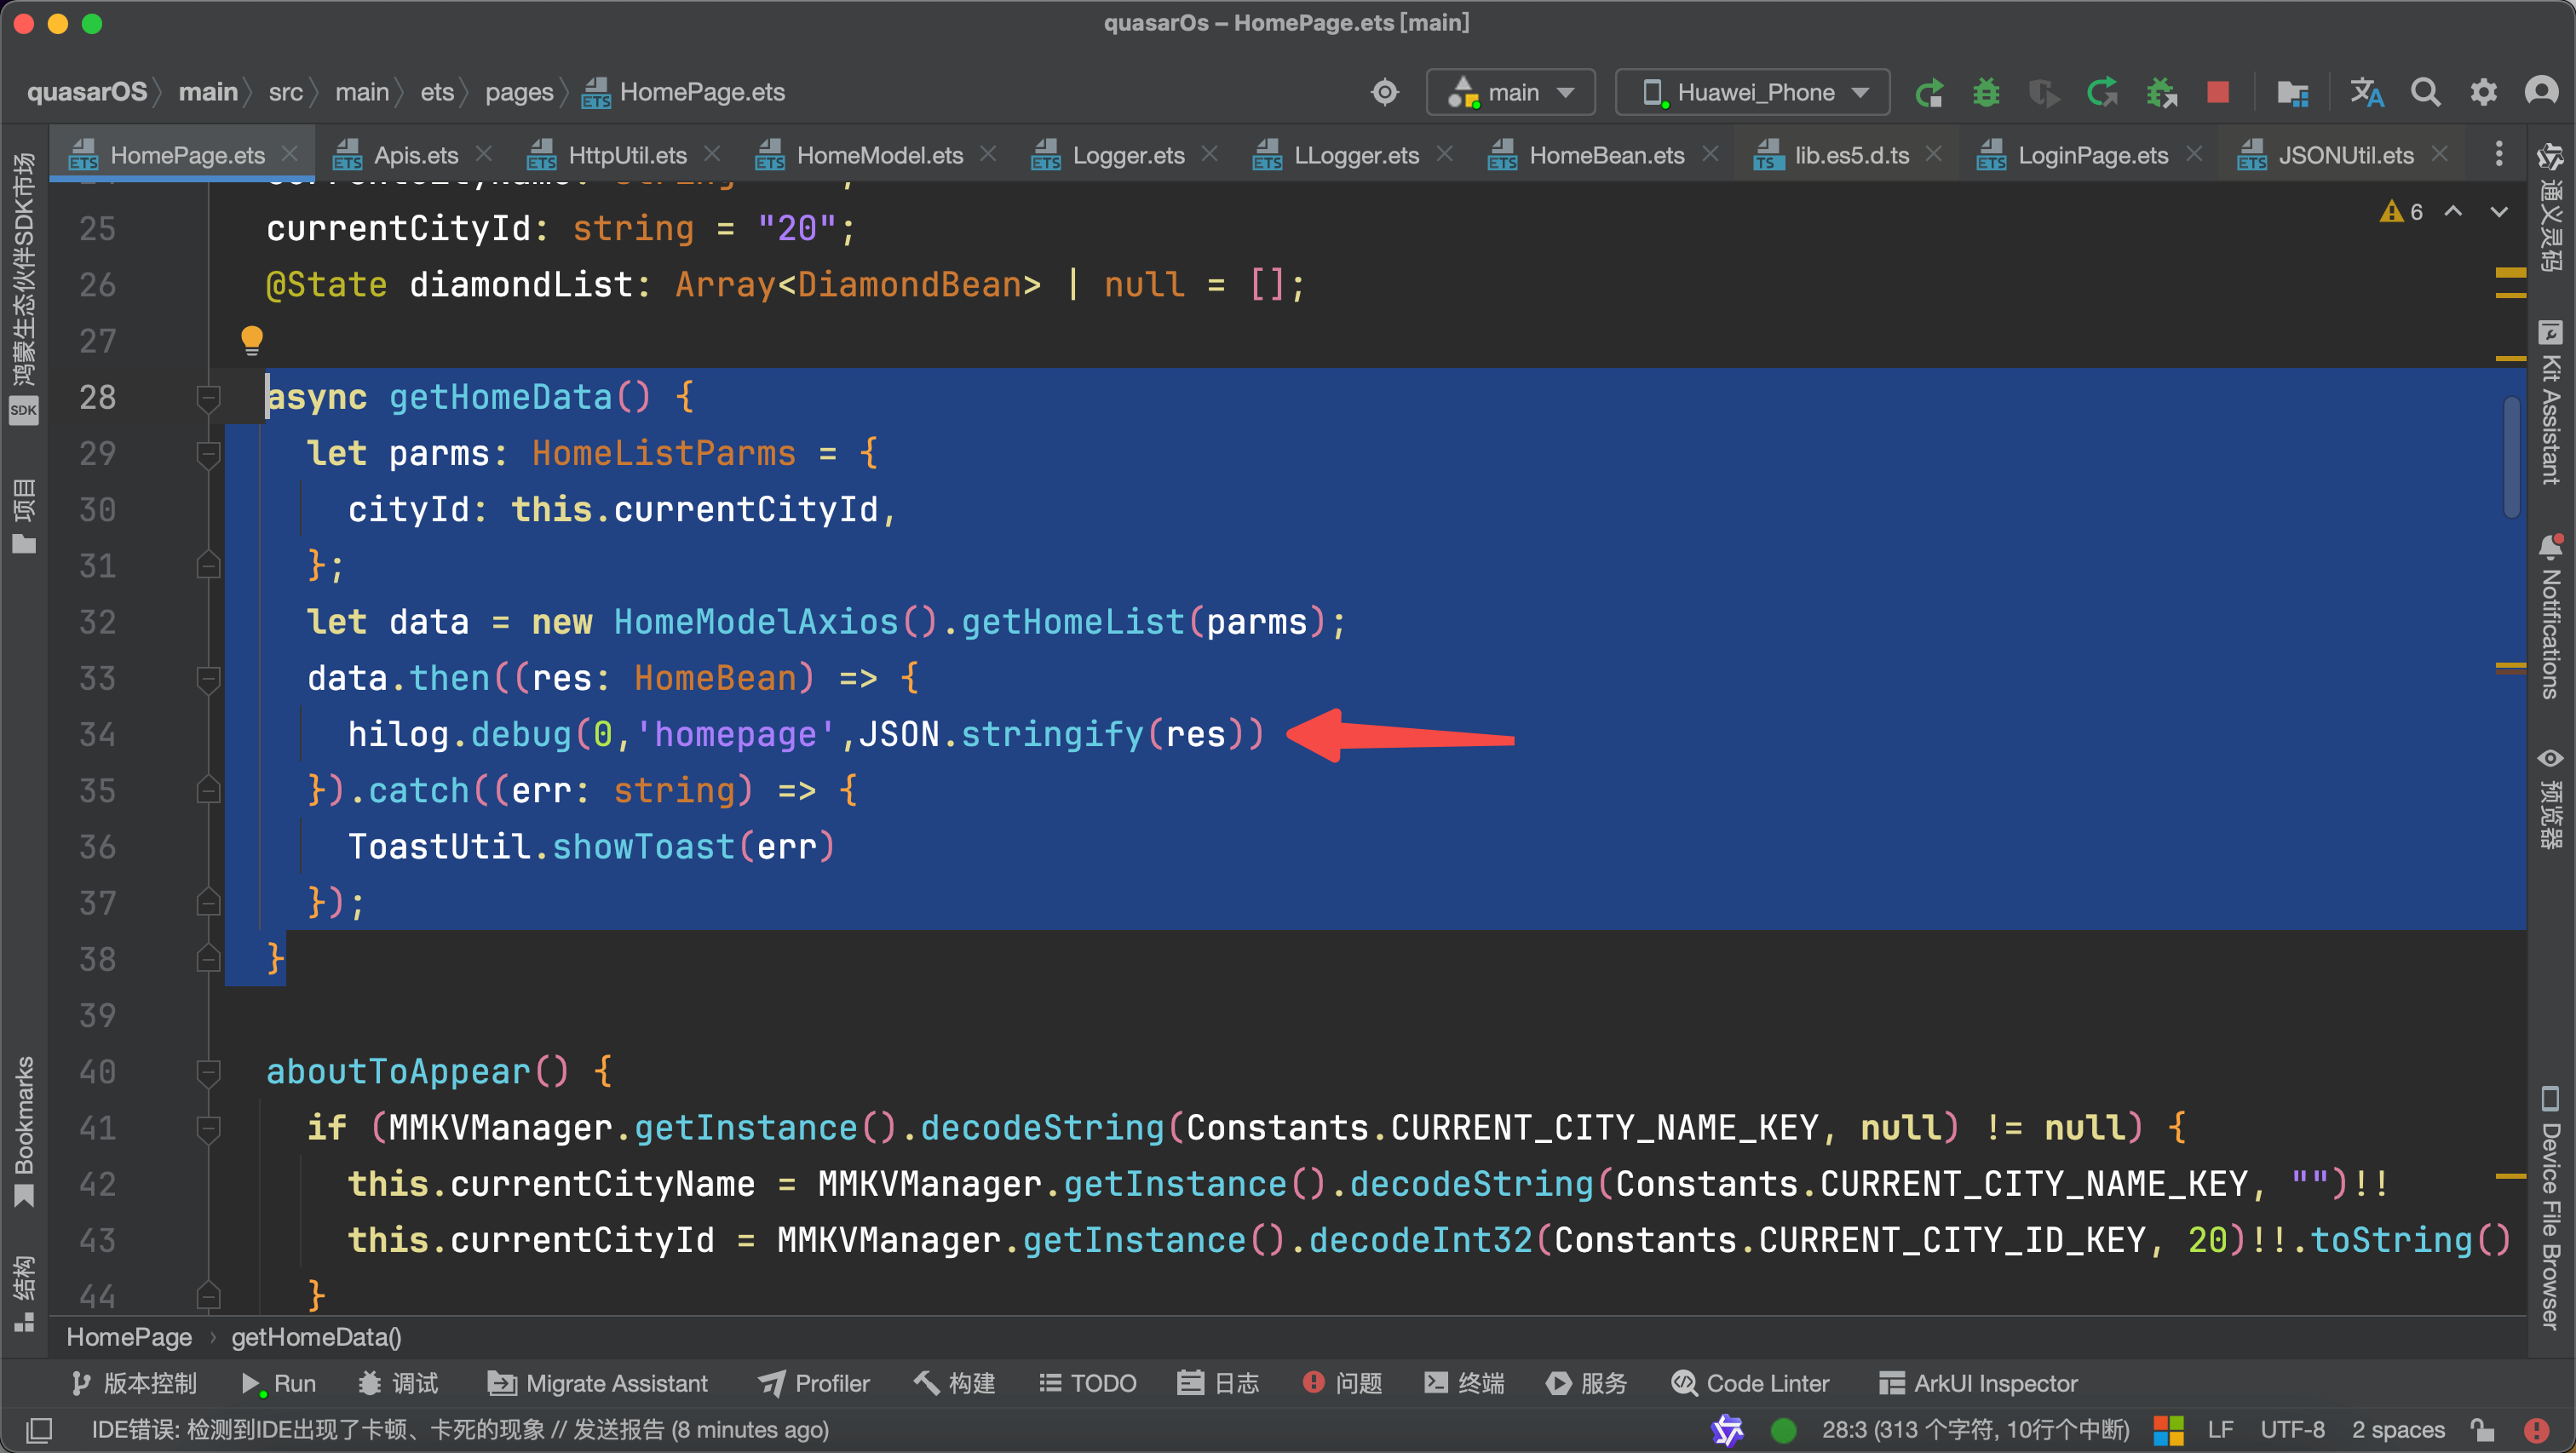Viewport: 2576px width, 1453px height.
Task: Click the 6 warnings indicator
Action: [2401, 211]
